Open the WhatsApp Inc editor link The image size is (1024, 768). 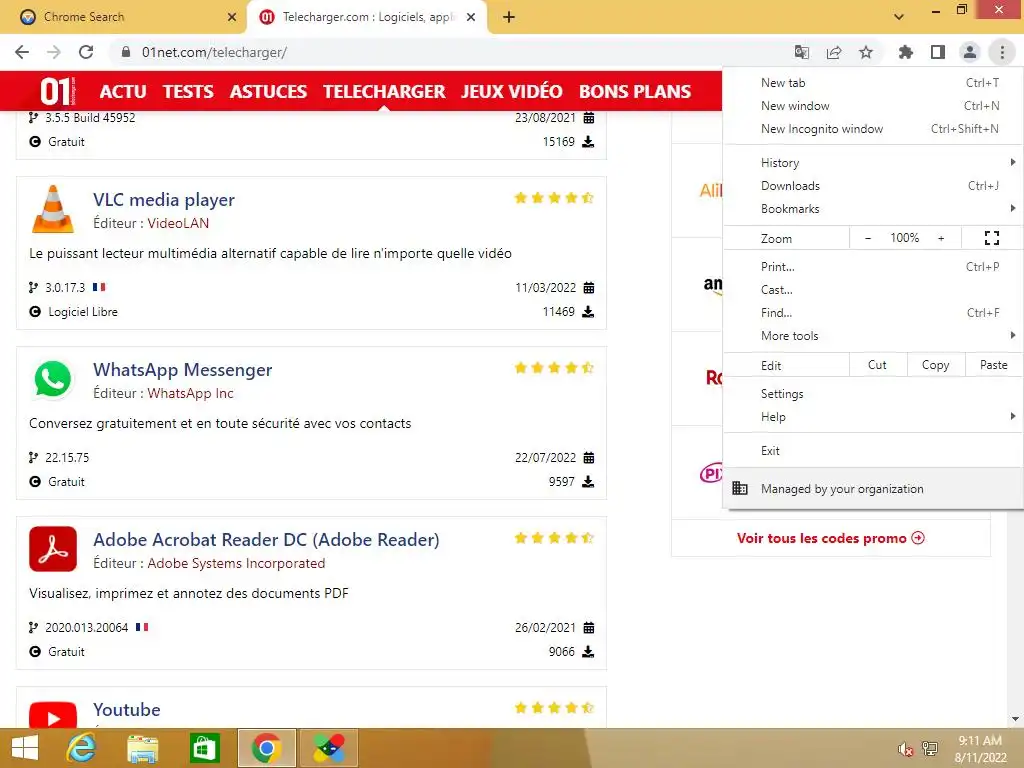(x=190, y=393)
